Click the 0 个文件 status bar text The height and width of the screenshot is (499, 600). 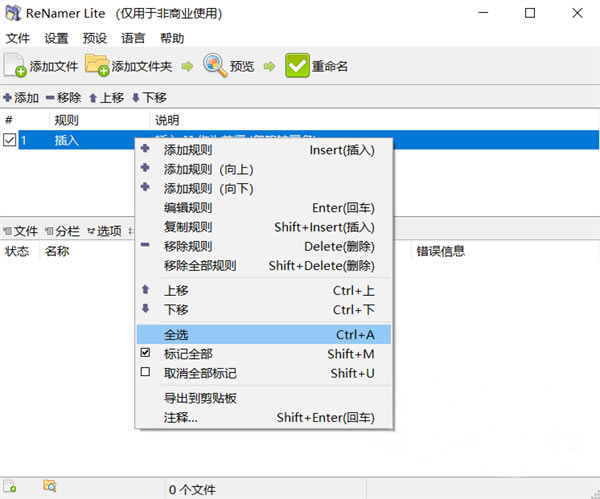(192, 490)
